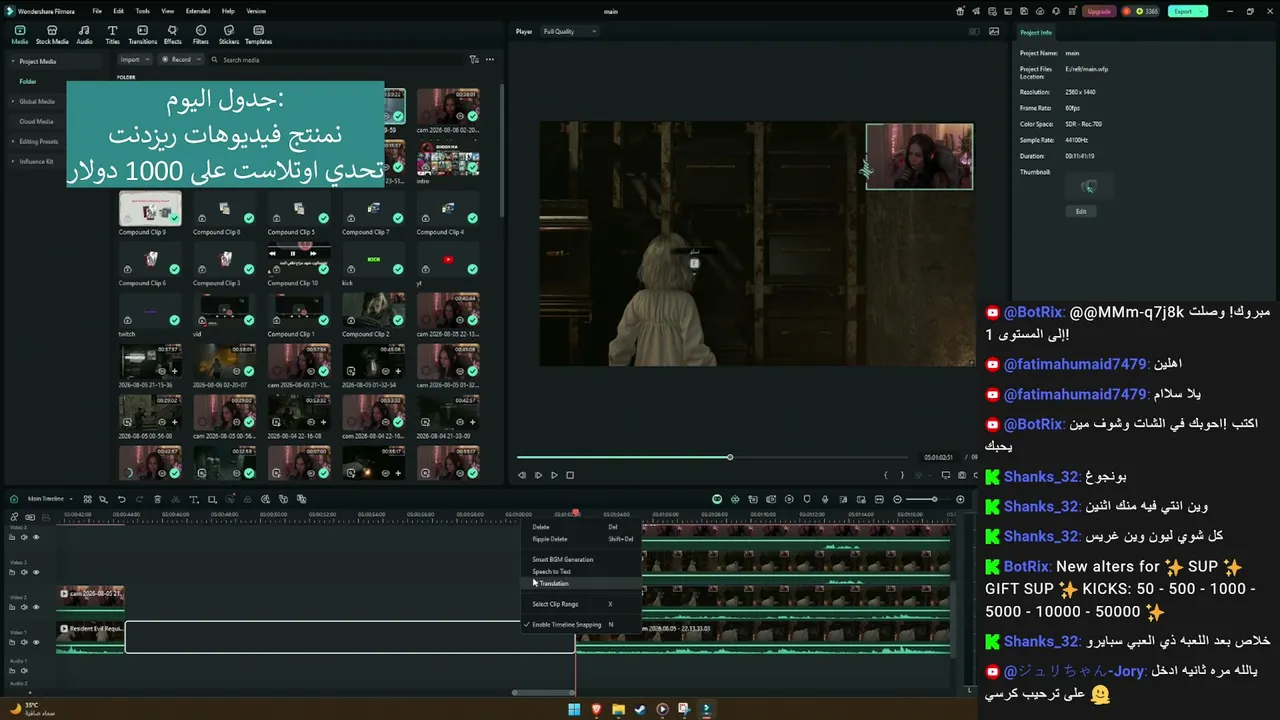Open the Stickers tab
Viewport: 1280px width, 720px height.
click(229, 34)
